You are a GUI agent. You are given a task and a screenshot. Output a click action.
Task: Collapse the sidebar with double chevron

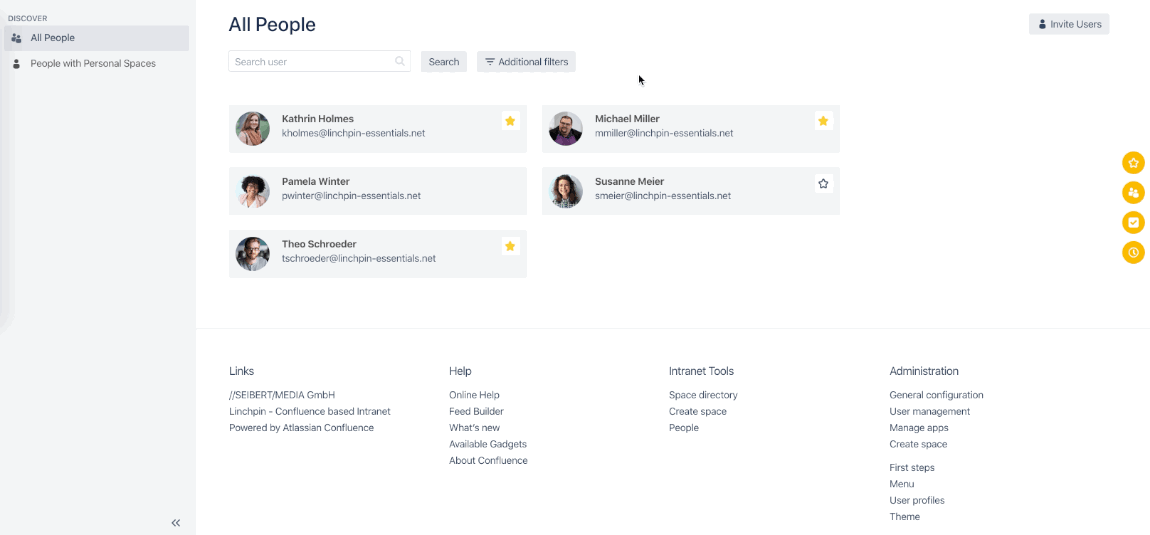tap(176, 522)
